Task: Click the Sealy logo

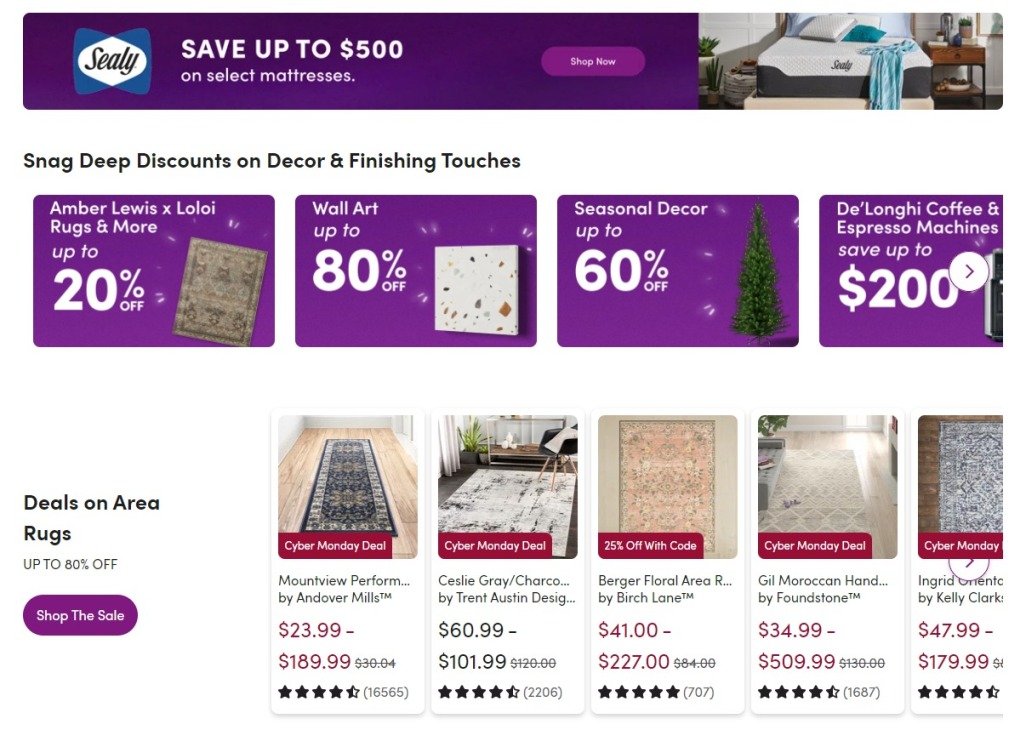Action: [113, 60]
